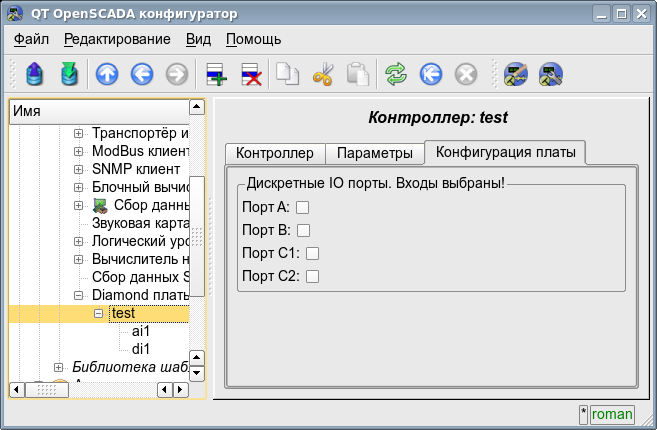This screenshot has height=430, width=657.
Task: Click the Delete item toolbar icon
Action: pyautogui.click(x=251, y=74)
